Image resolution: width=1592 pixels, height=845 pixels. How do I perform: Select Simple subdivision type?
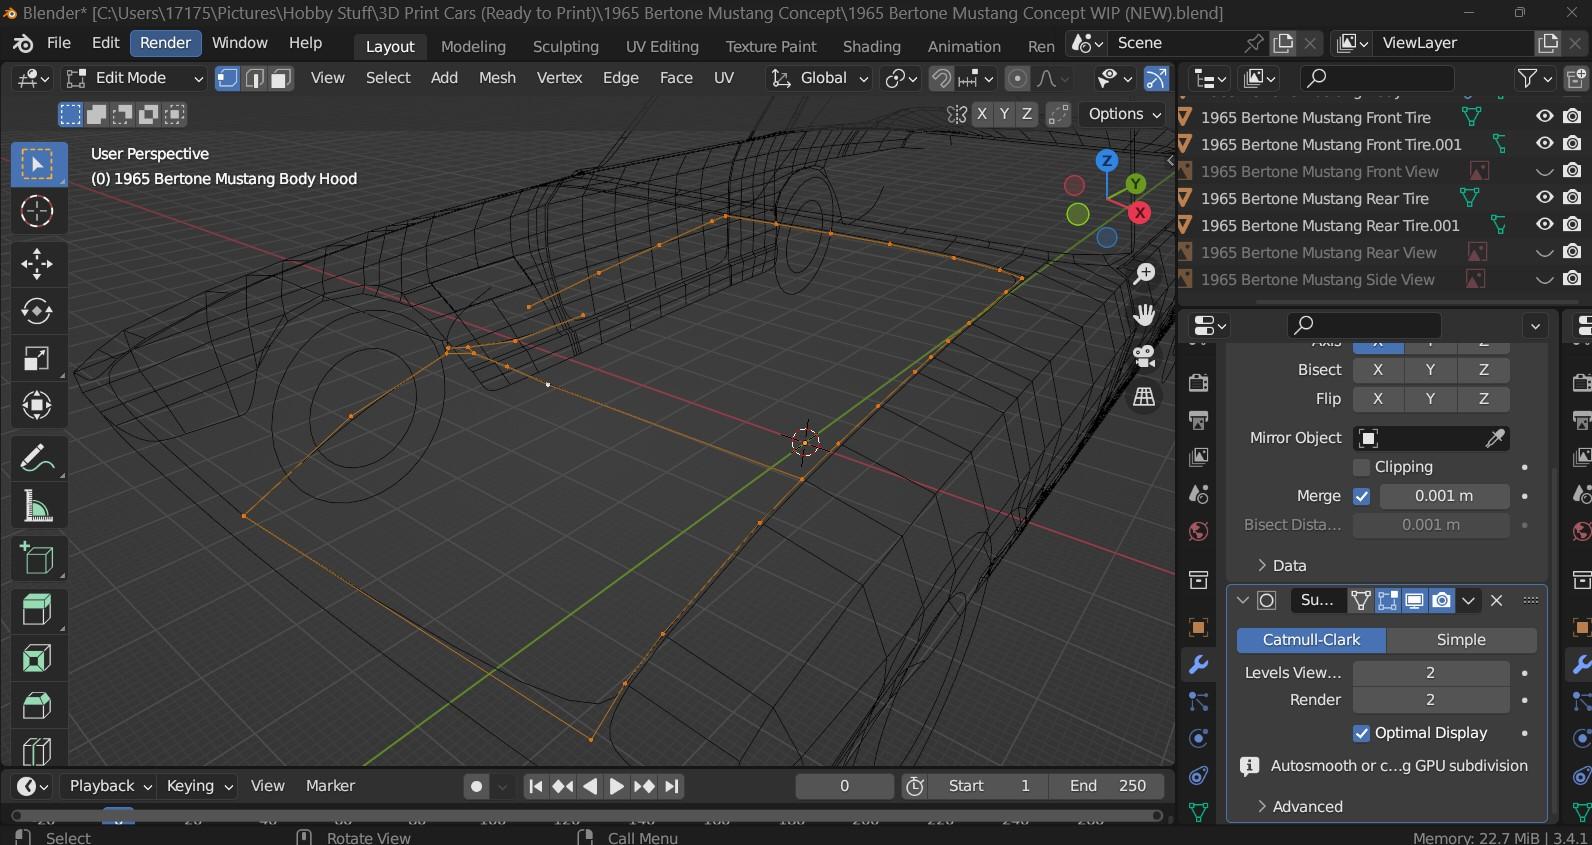tap(1461, 640)
